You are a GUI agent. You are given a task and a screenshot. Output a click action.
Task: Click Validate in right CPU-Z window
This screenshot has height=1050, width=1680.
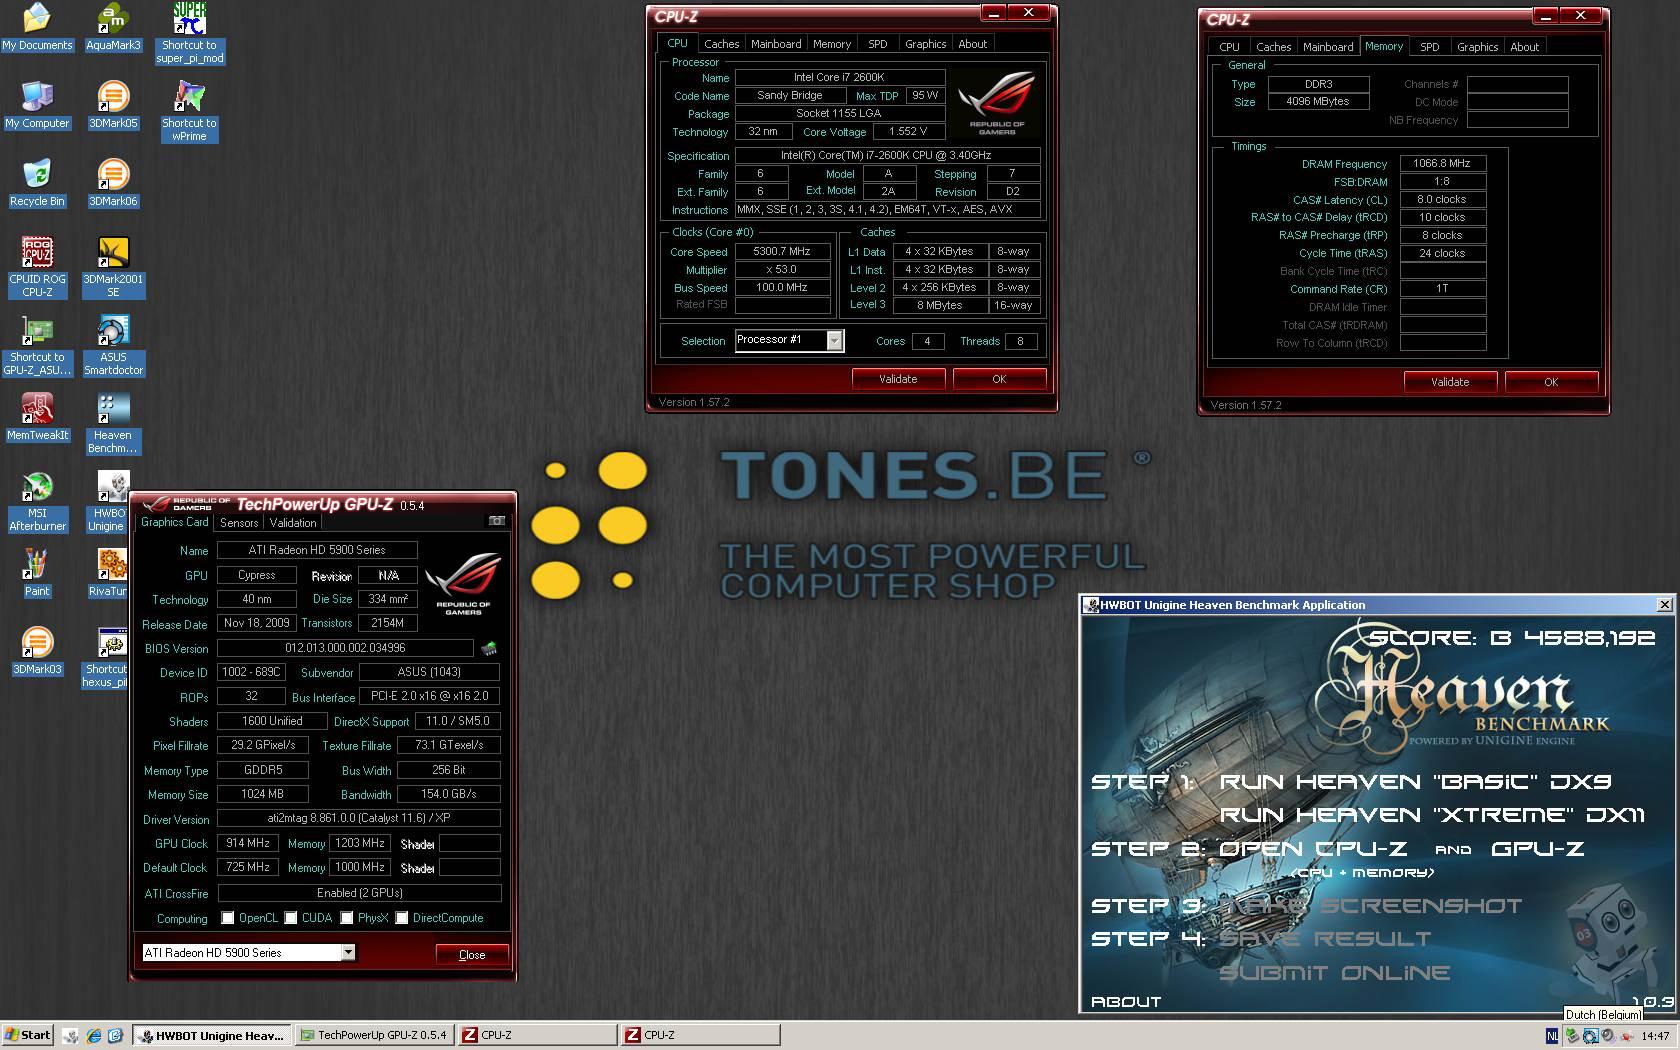pyautogui.click(x=1450, y=382)
